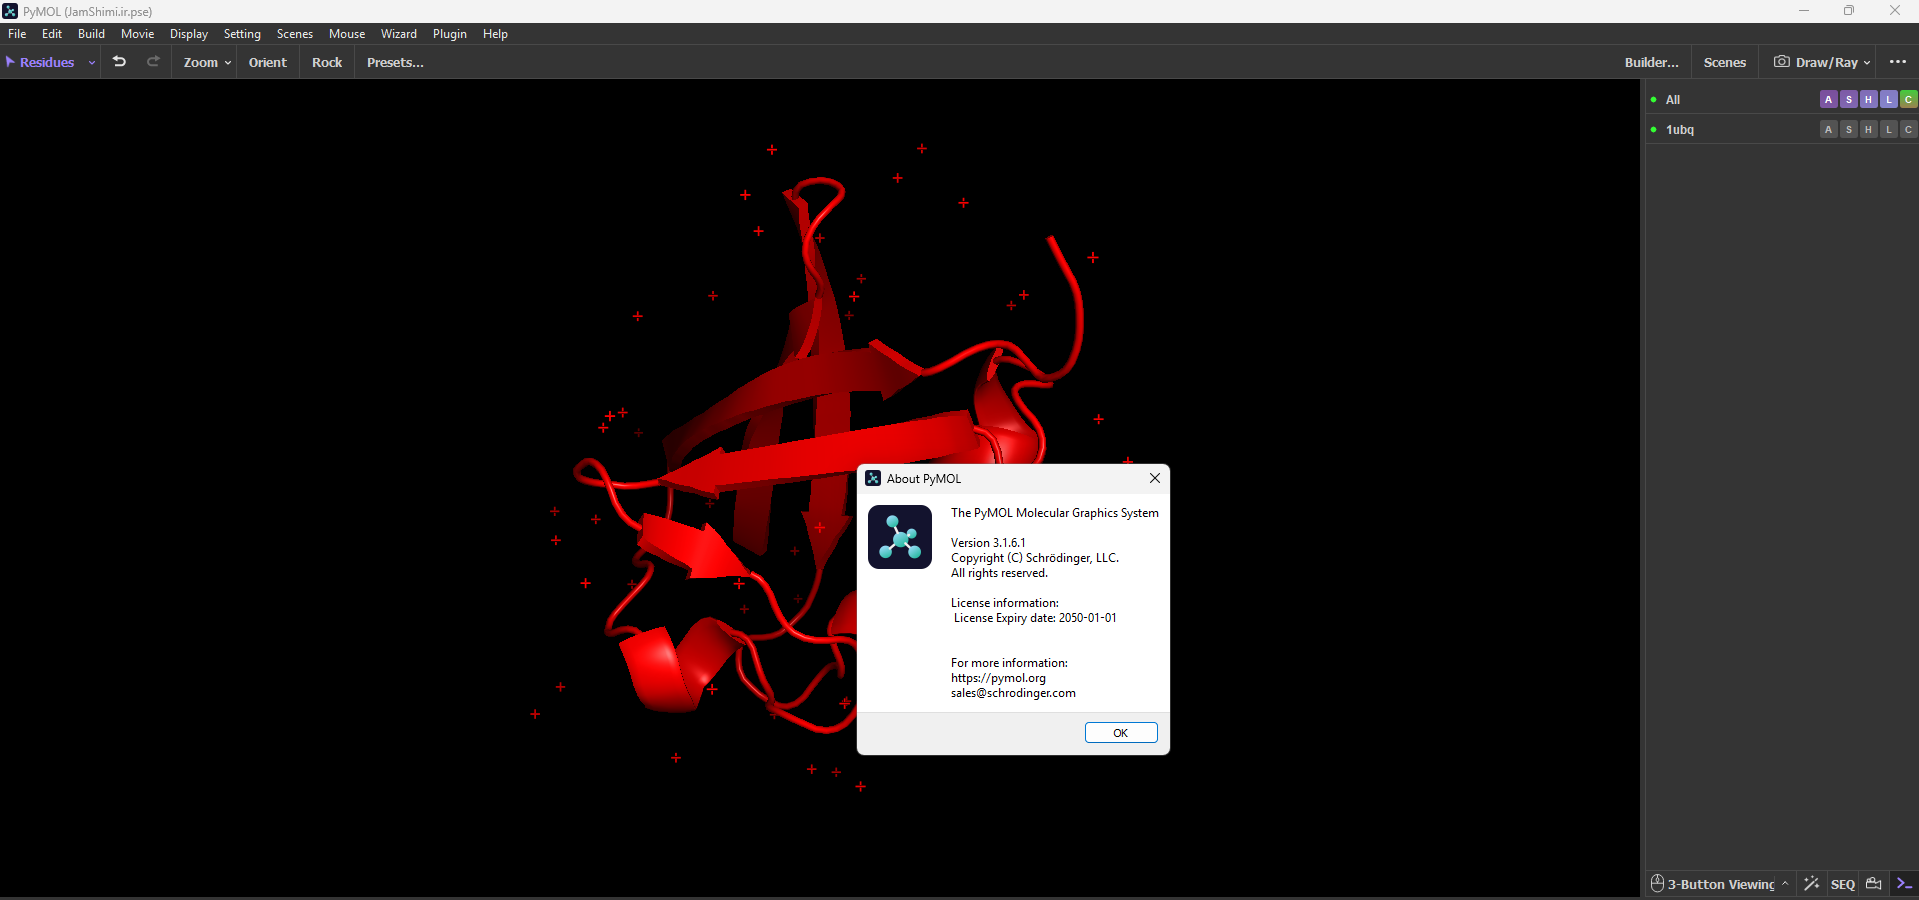Viewport: 1919px width, 900px height.
Task: Click the Show 'S' button for All
Action: click(x=1849, y=99)
